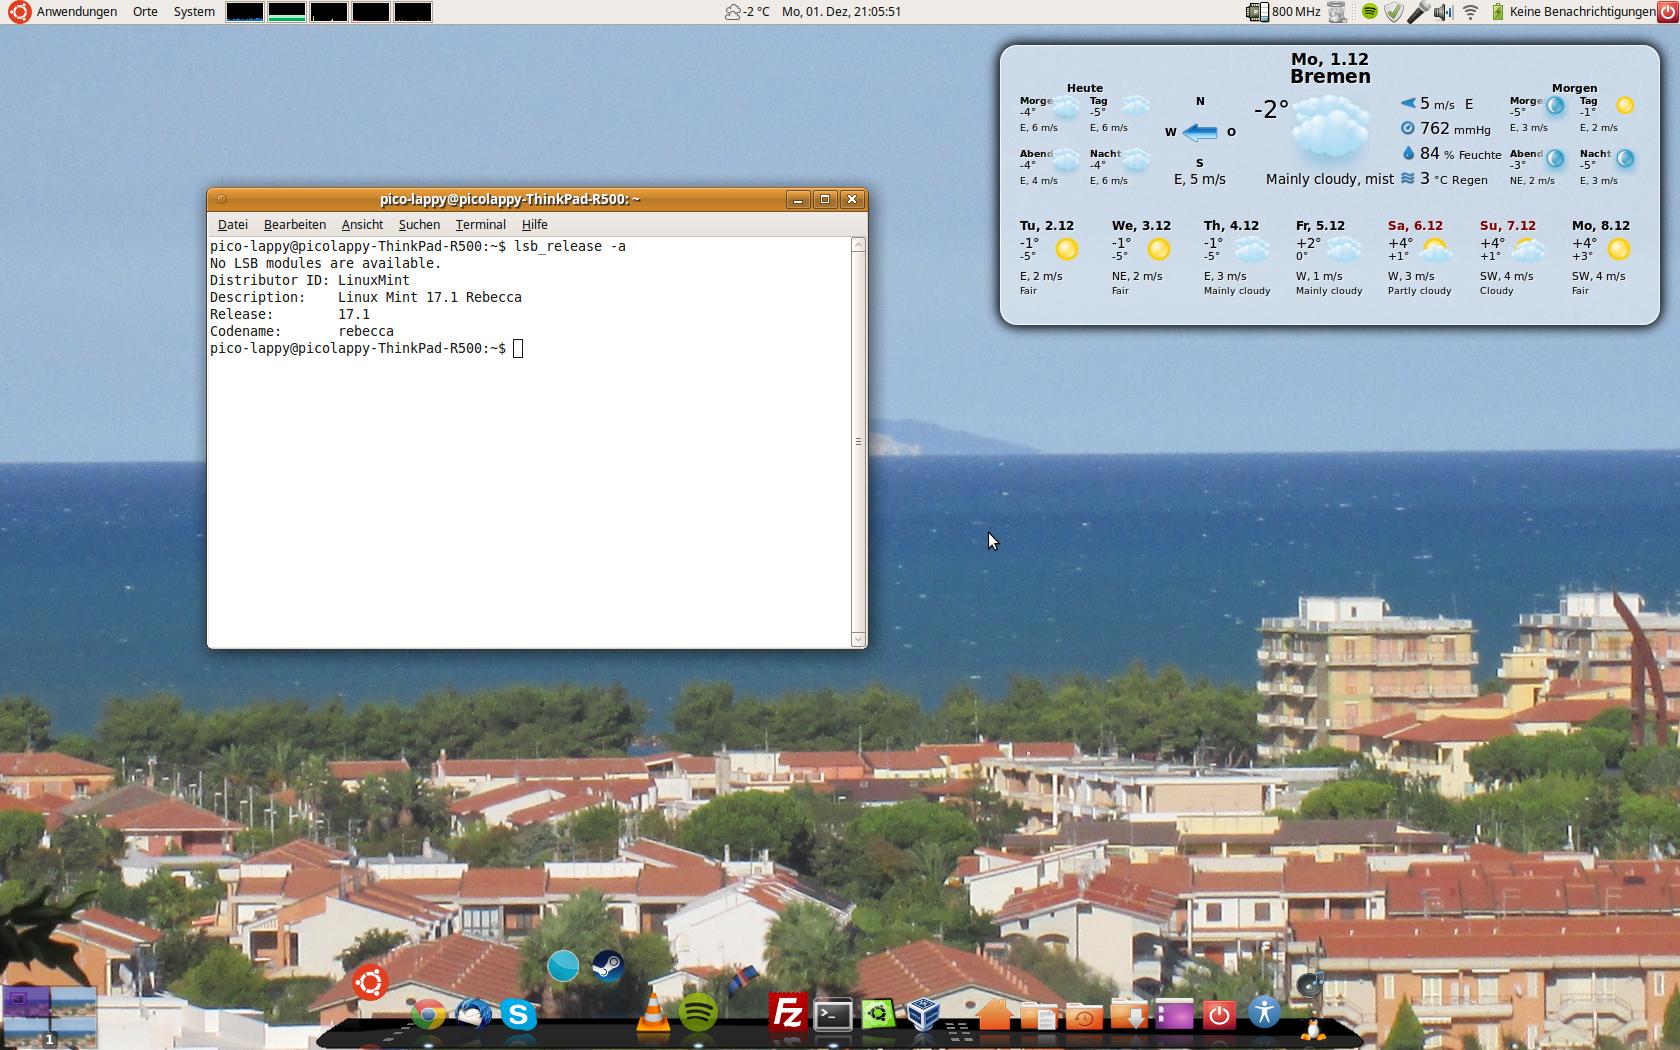The height and width of the screenshot is (1050, 1680).
Task: Click the workspace switcher thumbnail
Action: click(x=49, y=1015)
